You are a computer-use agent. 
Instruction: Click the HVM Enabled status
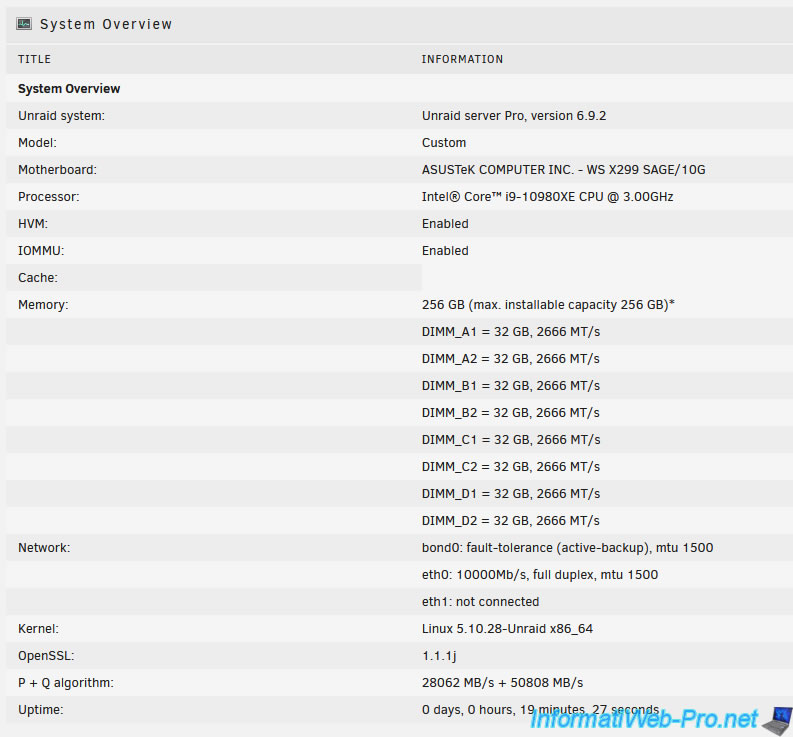pyautogui.click(x=445, y=224)
